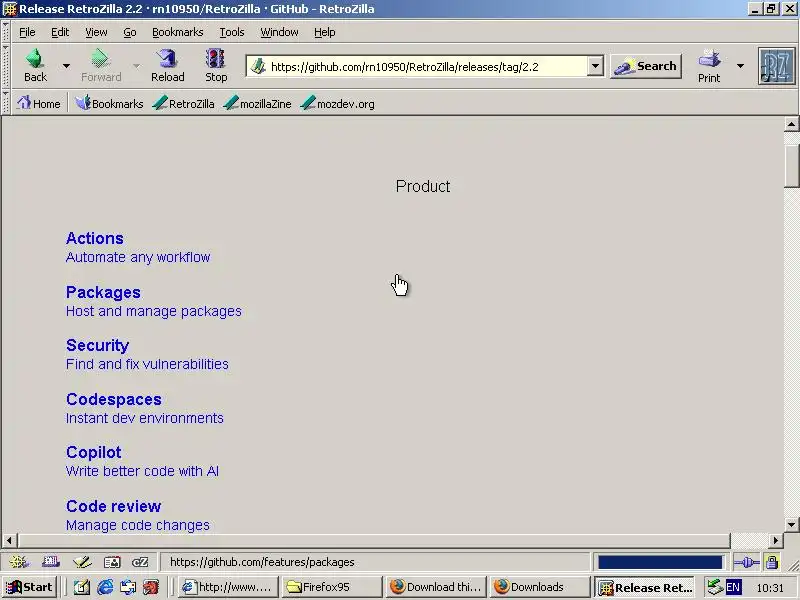The width and height of the screenshot is (800, 600).
Task: Reload the current page
Action: pyautogui.click(x=167, y=65)
